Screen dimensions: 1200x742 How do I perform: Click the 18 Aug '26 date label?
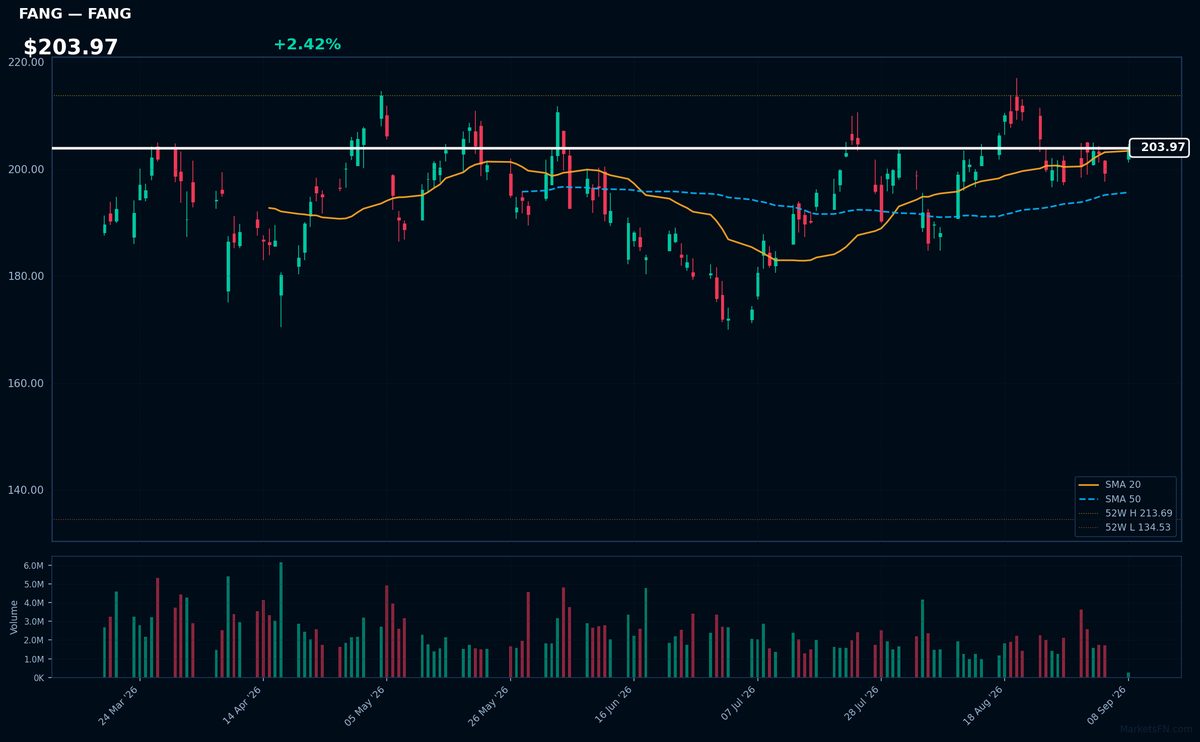coord(983,705)
